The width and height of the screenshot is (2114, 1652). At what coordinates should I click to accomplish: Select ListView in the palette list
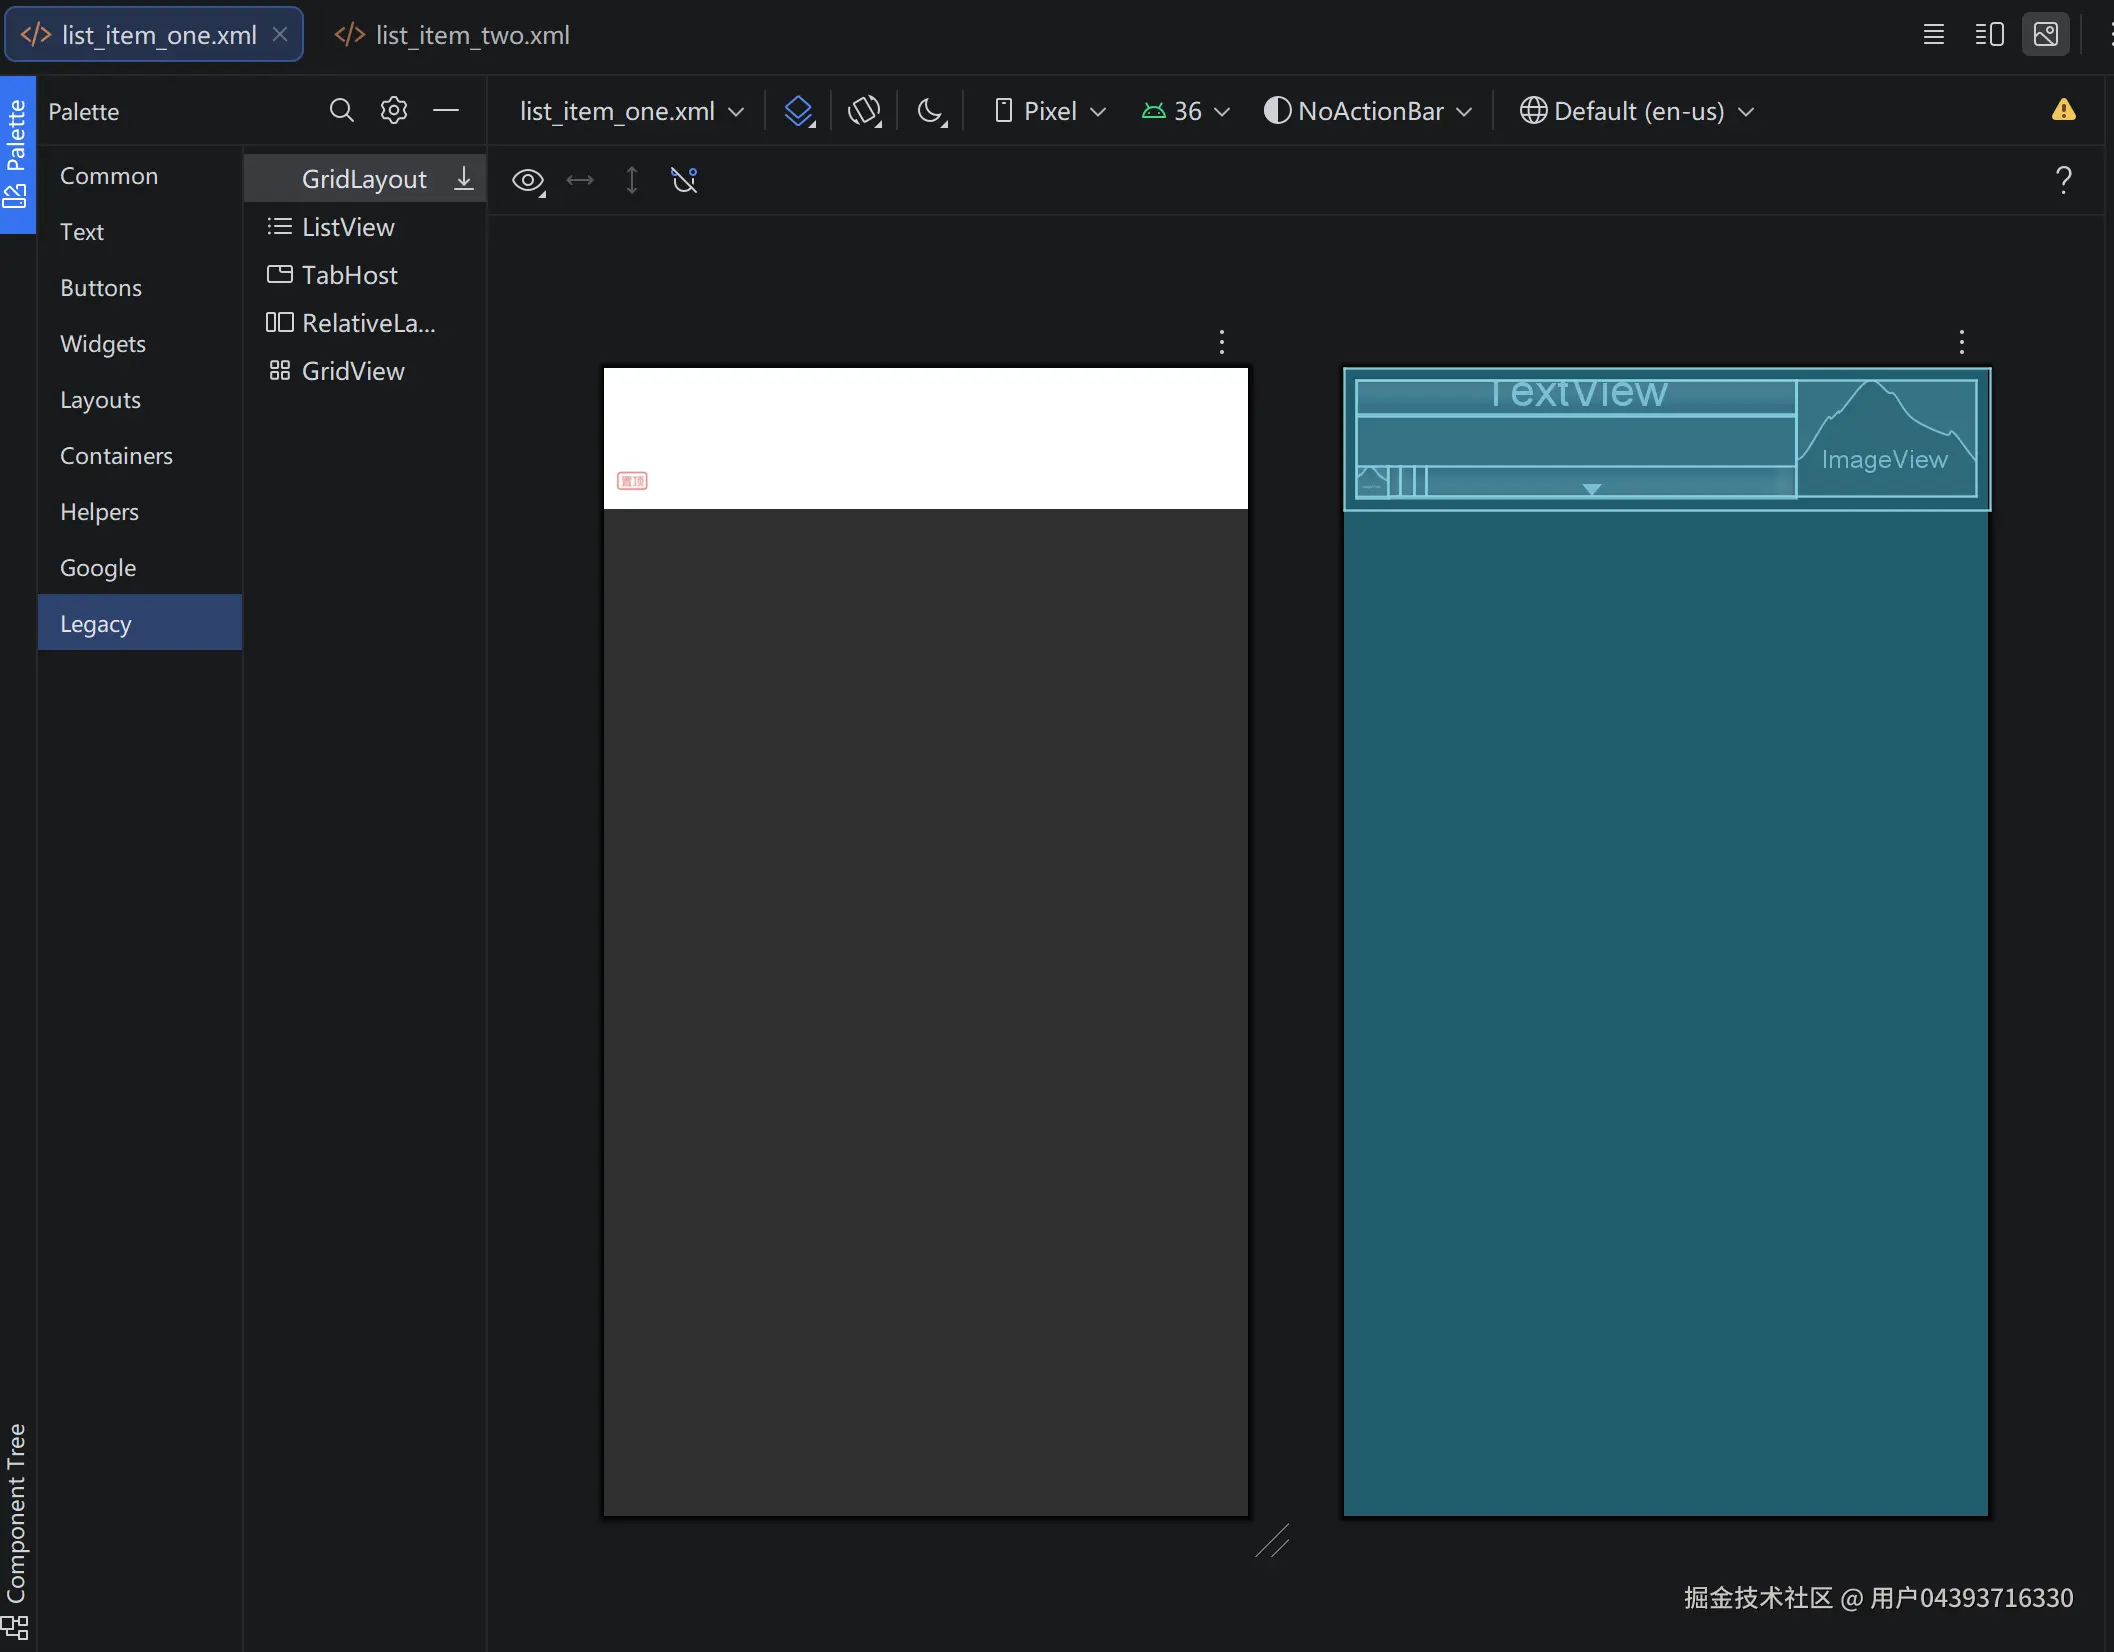pyautogui.click(x=347, y=227)
